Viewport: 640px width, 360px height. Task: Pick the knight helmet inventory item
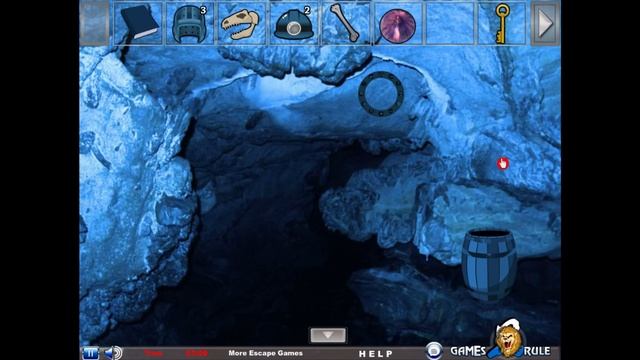(x=189, y=24)
